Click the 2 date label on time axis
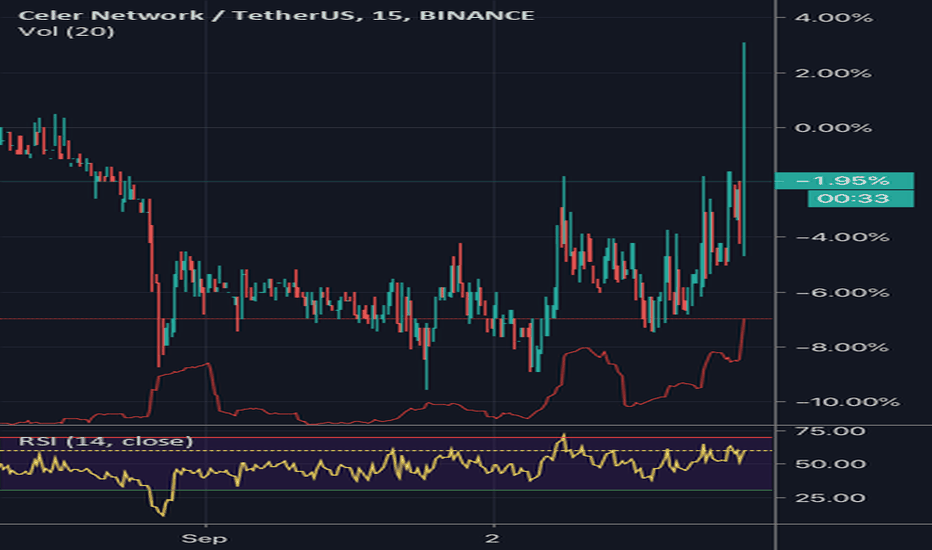 coord(492,539)
